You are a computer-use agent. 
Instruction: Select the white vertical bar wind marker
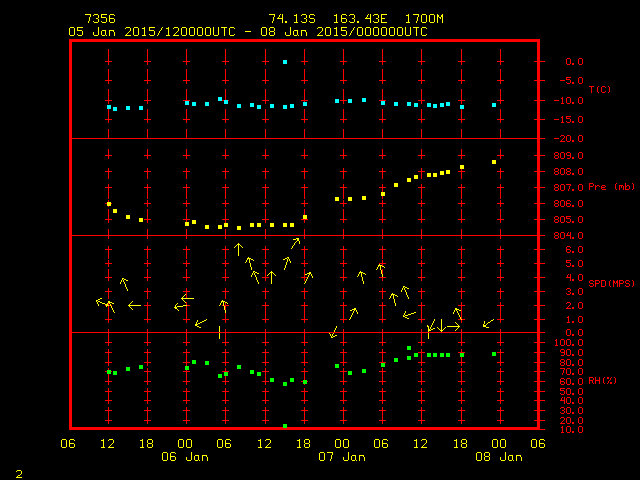coord(219,332)
